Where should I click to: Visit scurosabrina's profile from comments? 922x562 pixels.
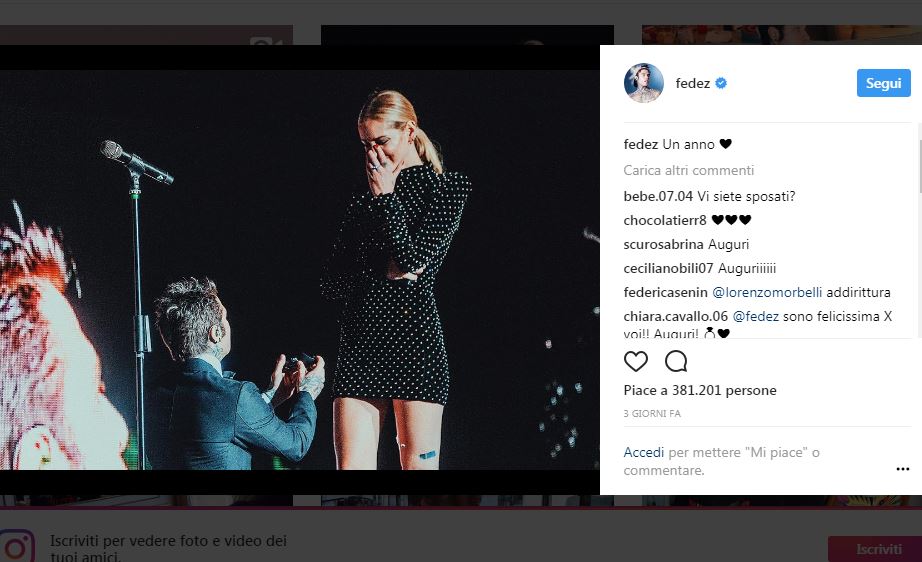[x=663, y=244]
